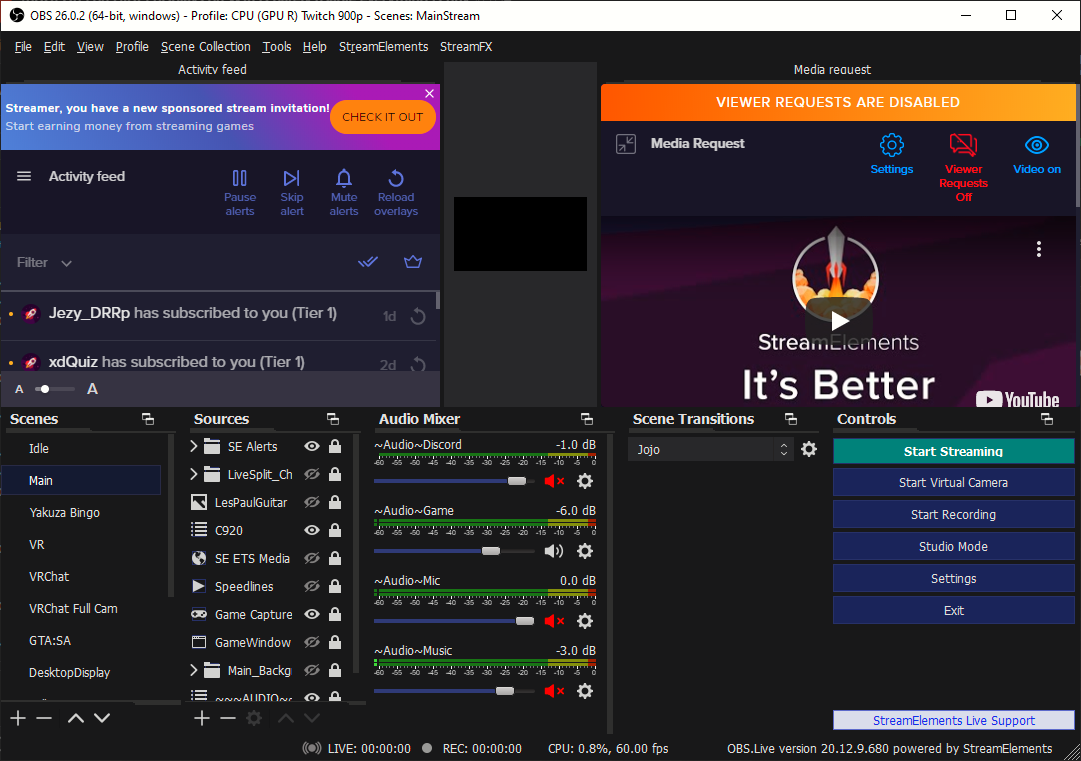Screen dimensions: 1081x761
Task: Open the Jojo transition dropdown
Action: coord(710,450)
